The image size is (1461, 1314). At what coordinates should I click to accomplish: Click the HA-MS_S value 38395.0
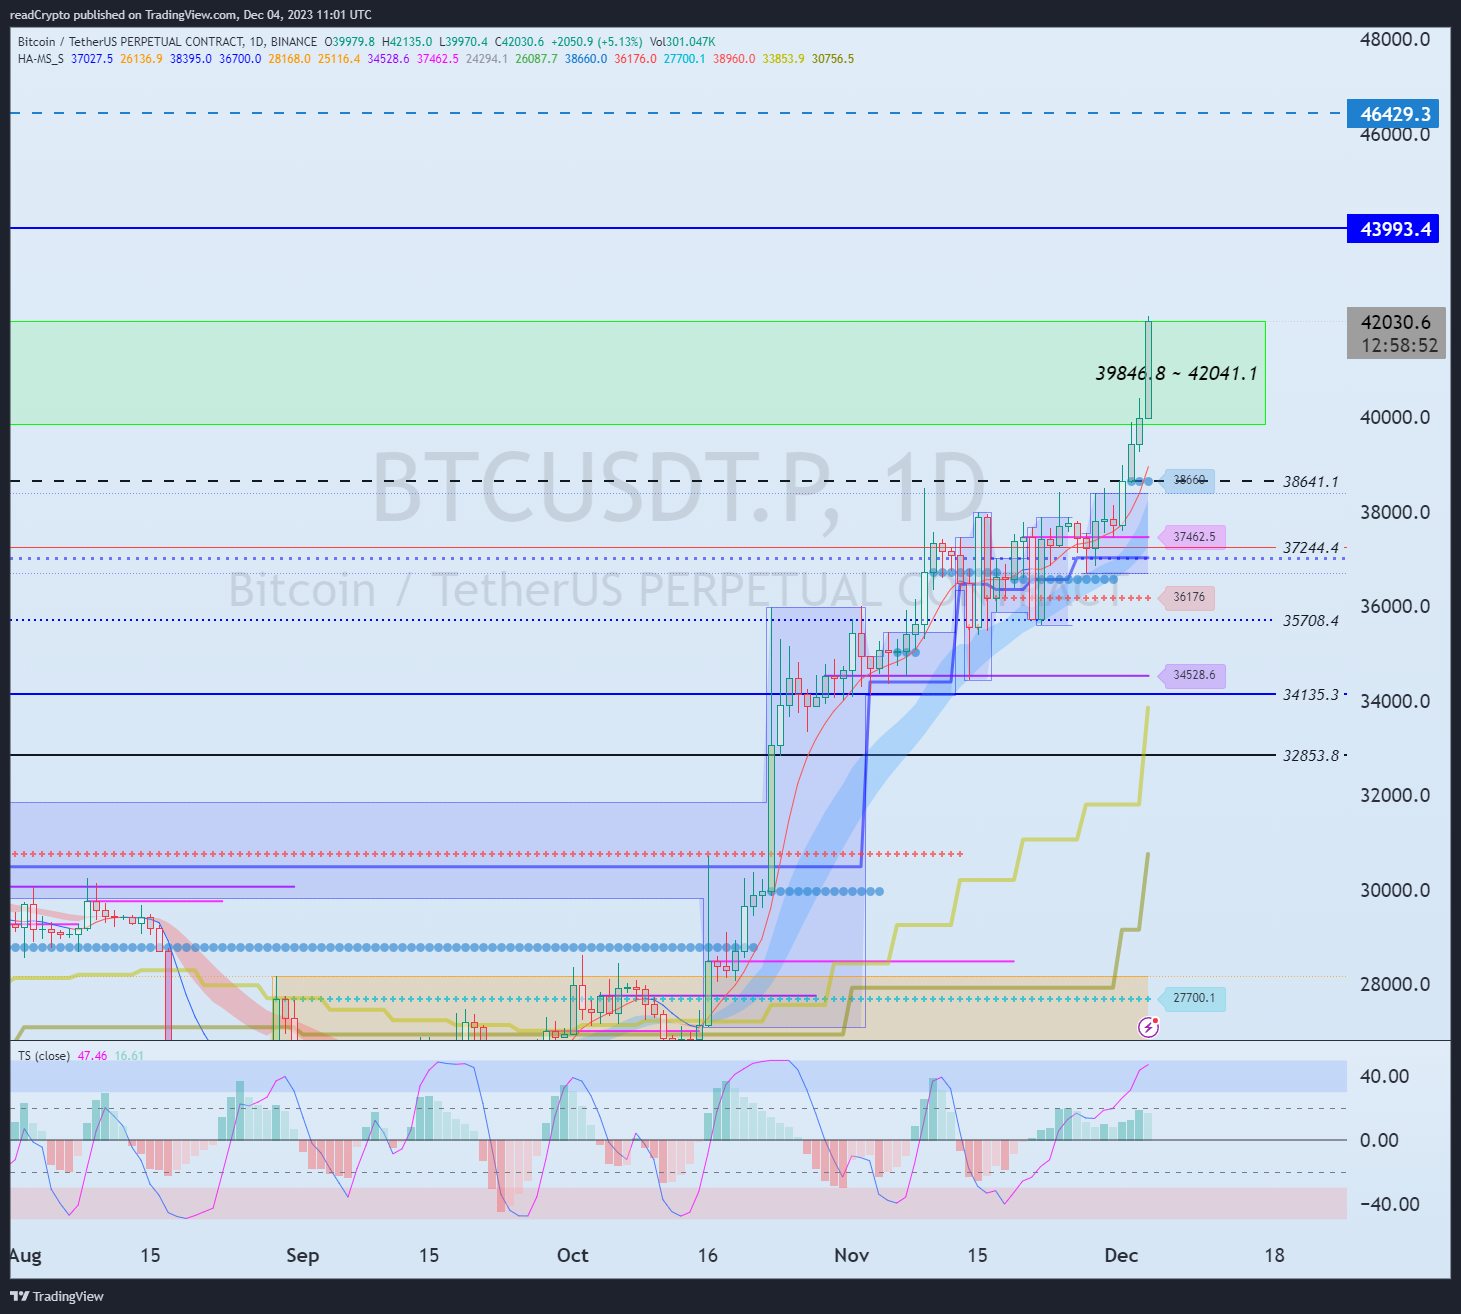tap(191, 59)
